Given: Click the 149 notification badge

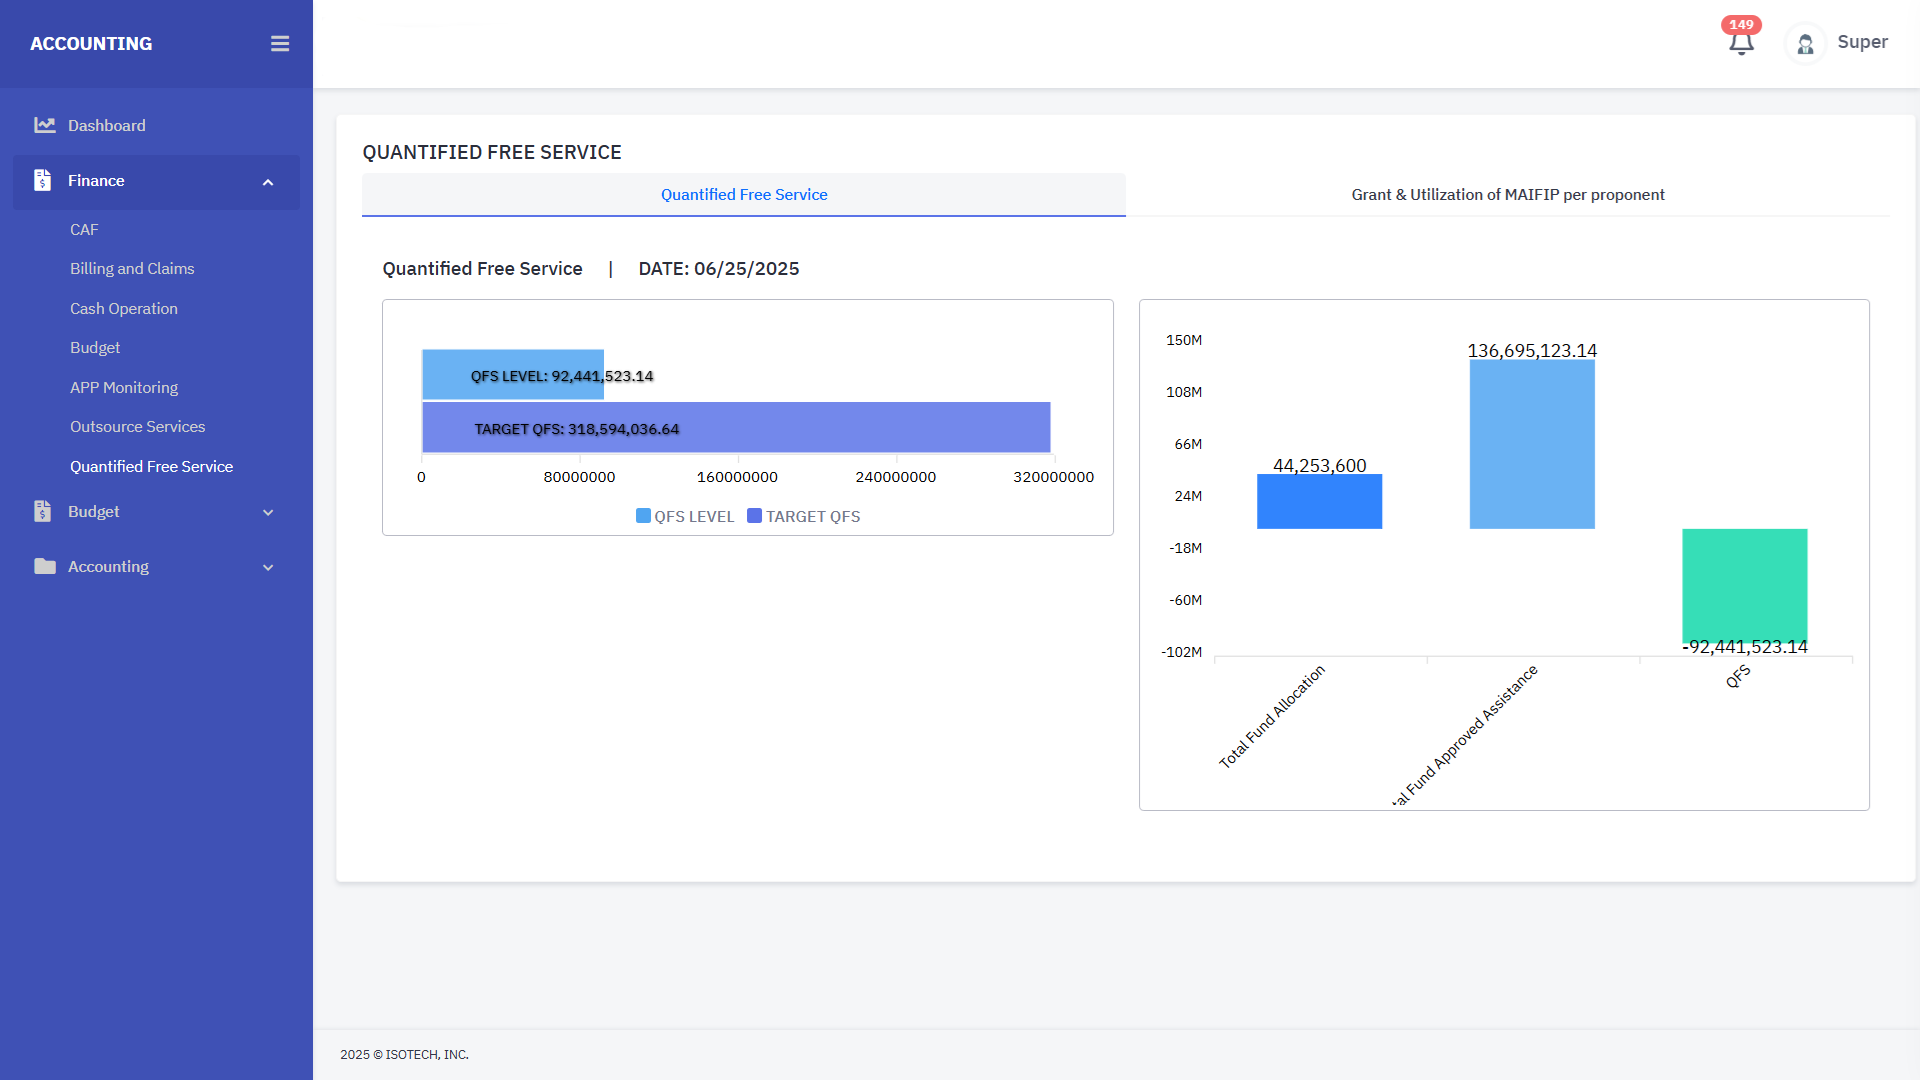Looking at the screenshot, I should [x=1741, y=24].
